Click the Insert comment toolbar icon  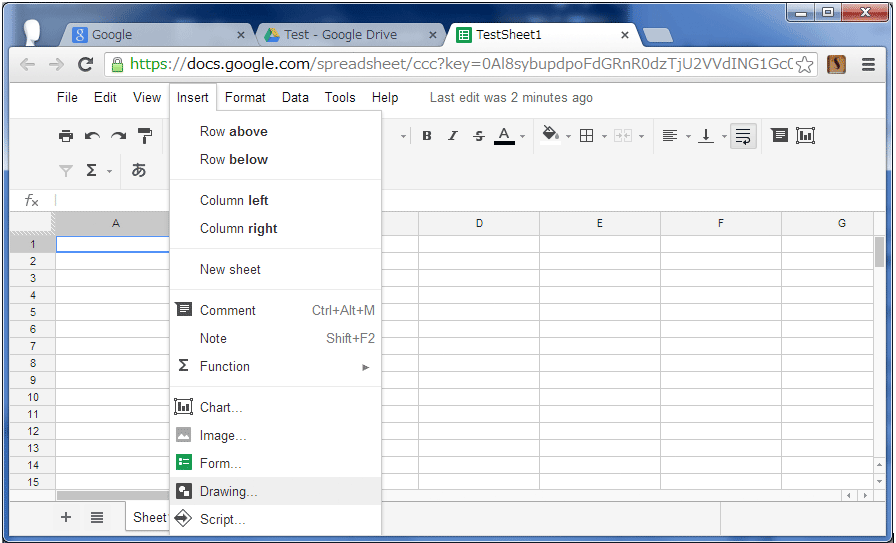click(779, 135)
